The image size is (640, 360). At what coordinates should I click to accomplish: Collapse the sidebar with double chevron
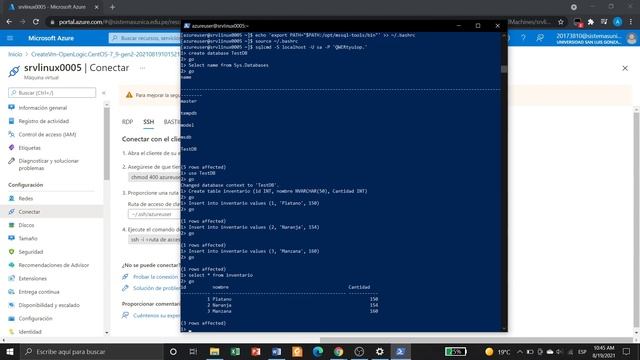coord(104,93)
